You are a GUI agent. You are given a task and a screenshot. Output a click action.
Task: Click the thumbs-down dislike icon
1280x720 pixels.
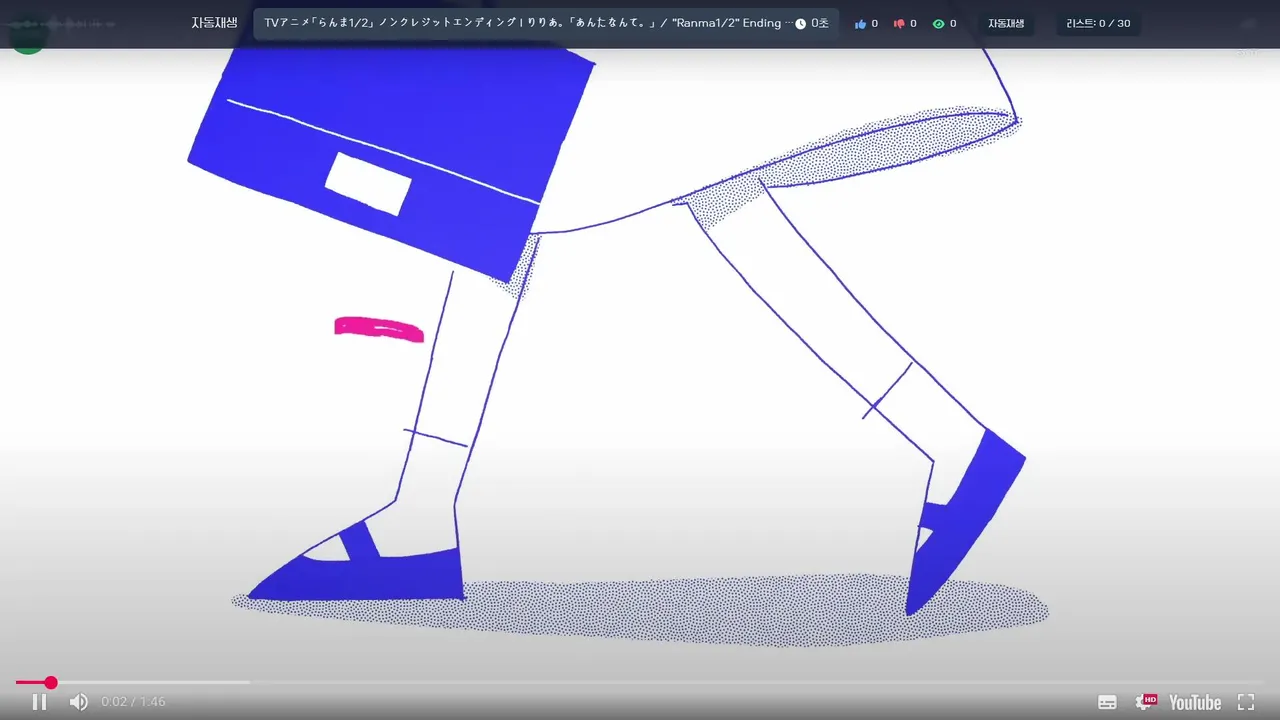pos(898,23)
